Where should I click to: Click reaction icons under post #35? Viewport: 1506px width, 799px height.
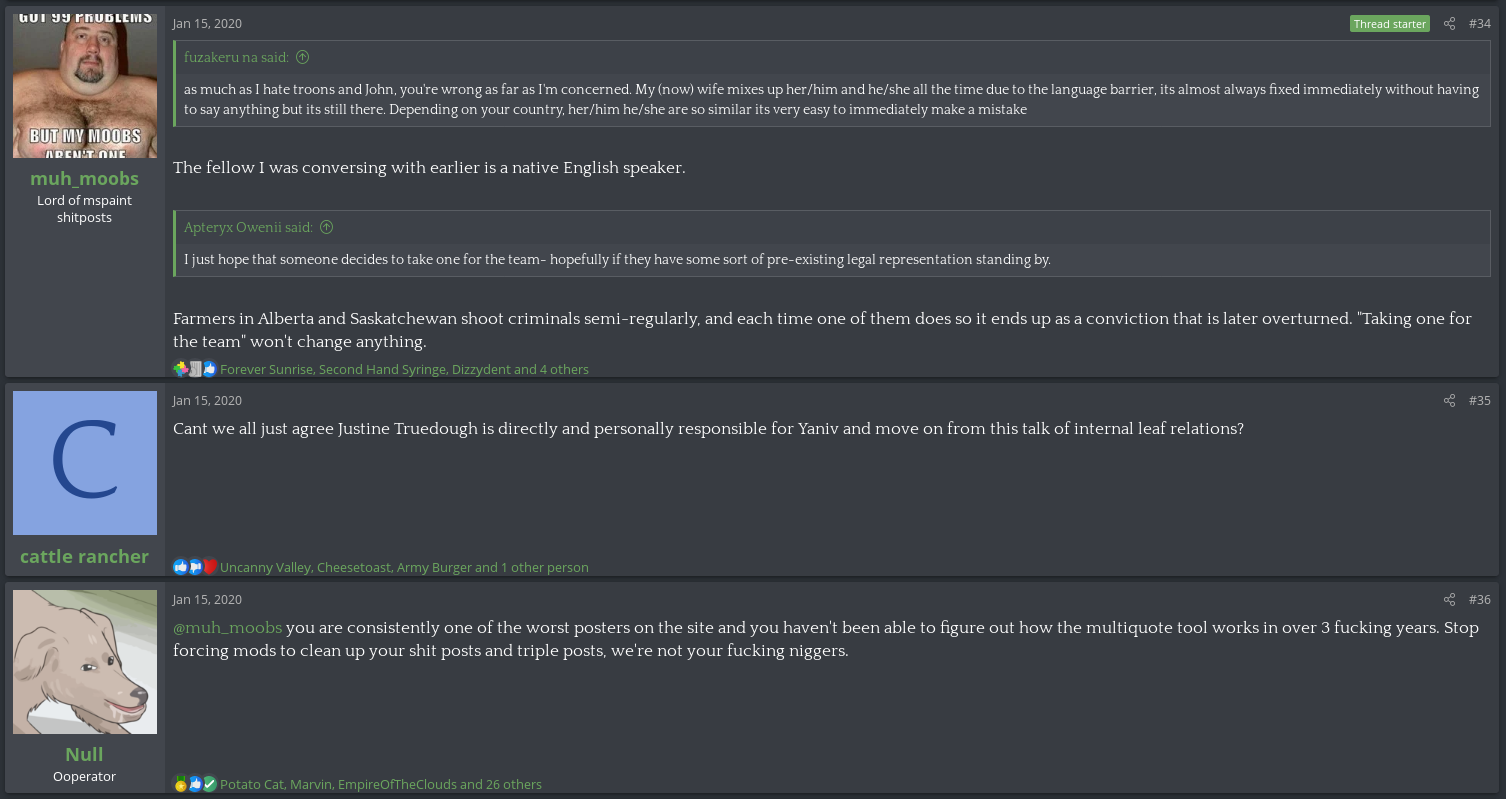click(195, 567)
